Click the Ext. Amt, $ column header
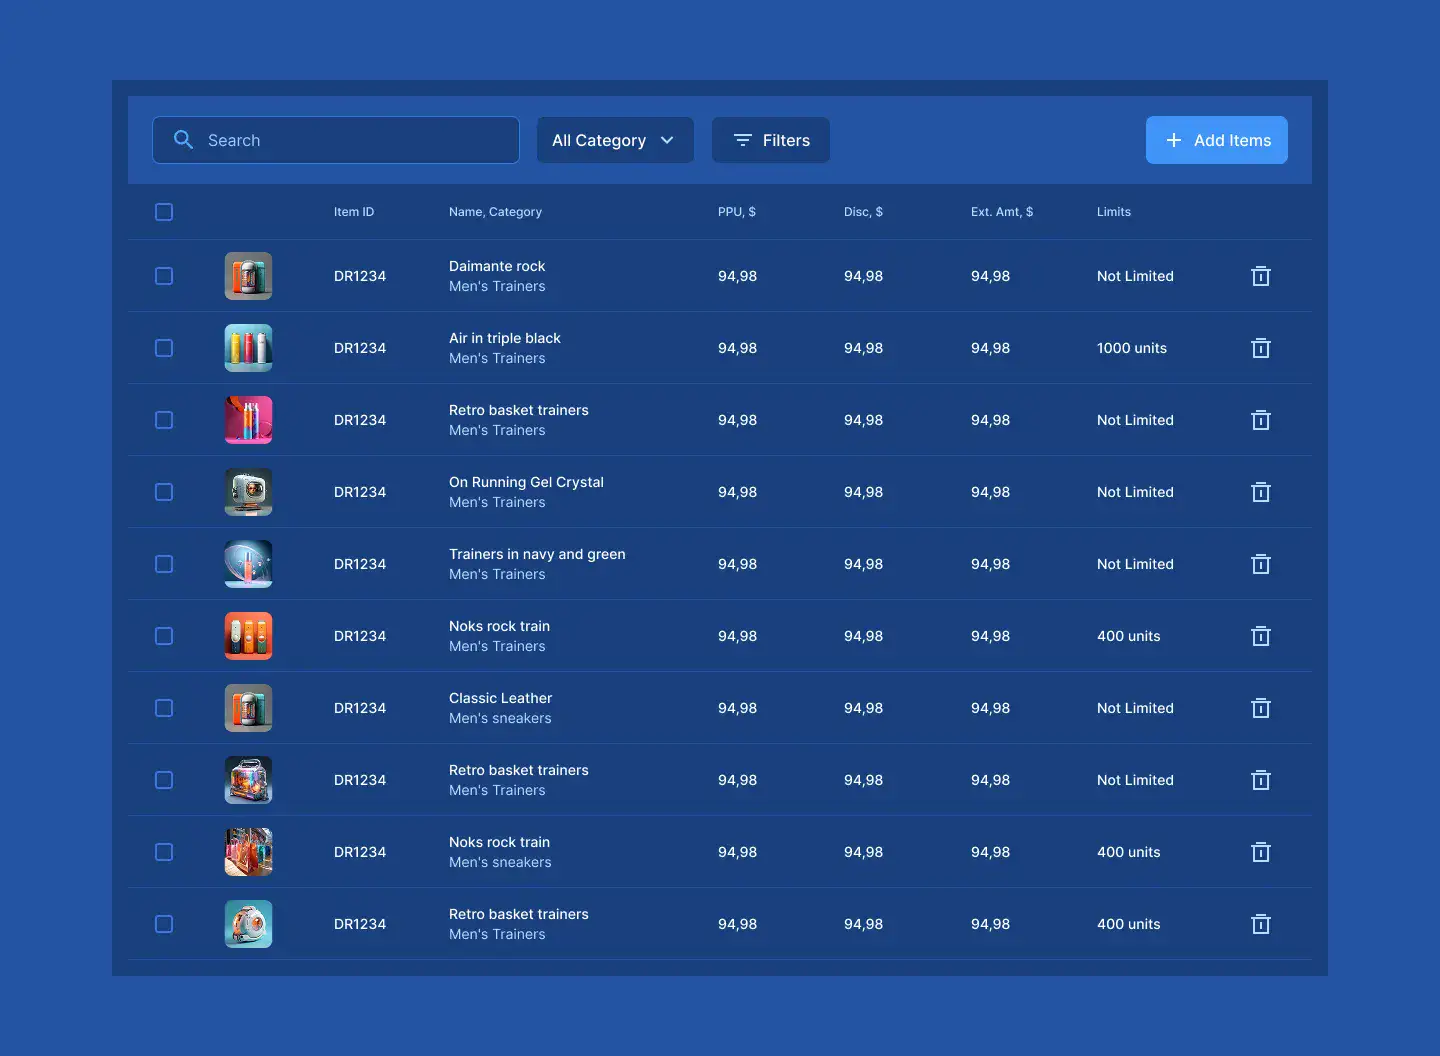 pos(1002,212)
